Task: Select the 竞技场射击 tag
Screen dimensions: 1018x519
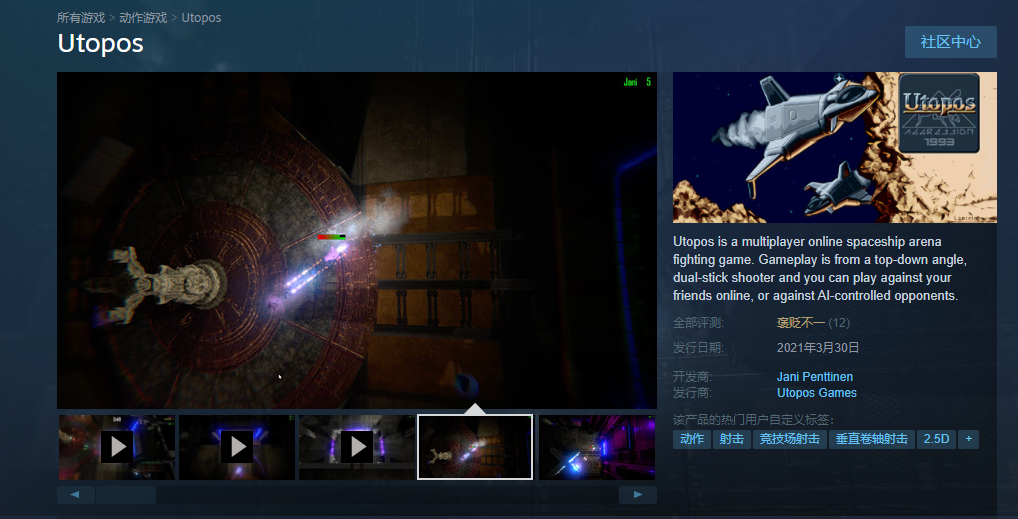Action: [x=789, y=439]
